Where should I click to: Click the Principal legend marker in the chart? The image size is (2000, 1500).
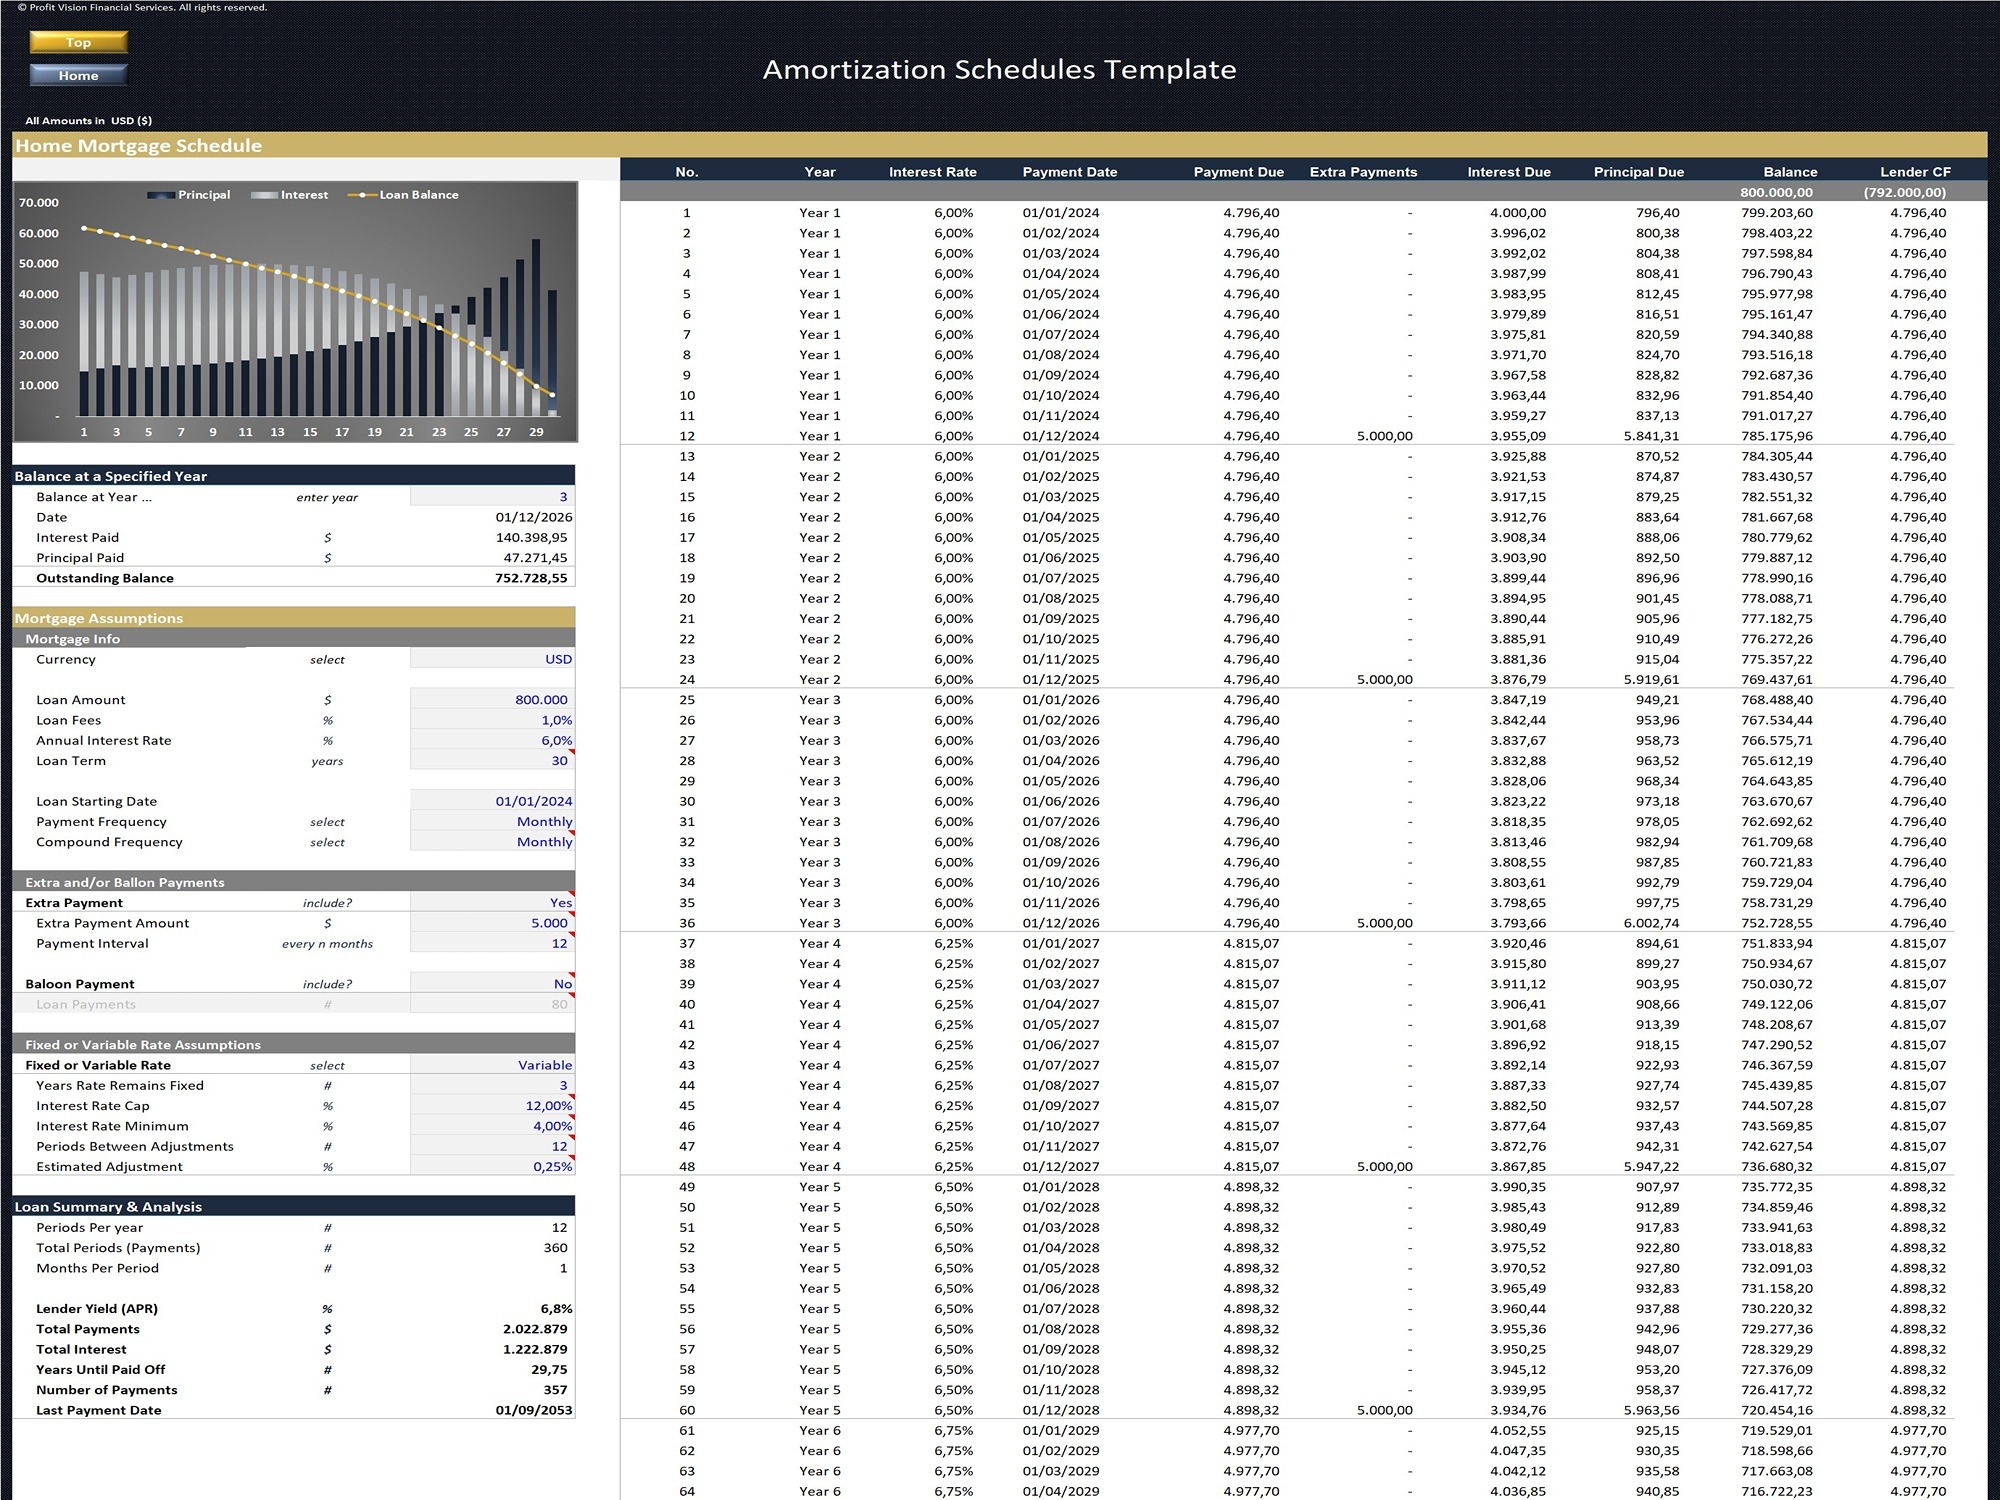pos(163,194)
